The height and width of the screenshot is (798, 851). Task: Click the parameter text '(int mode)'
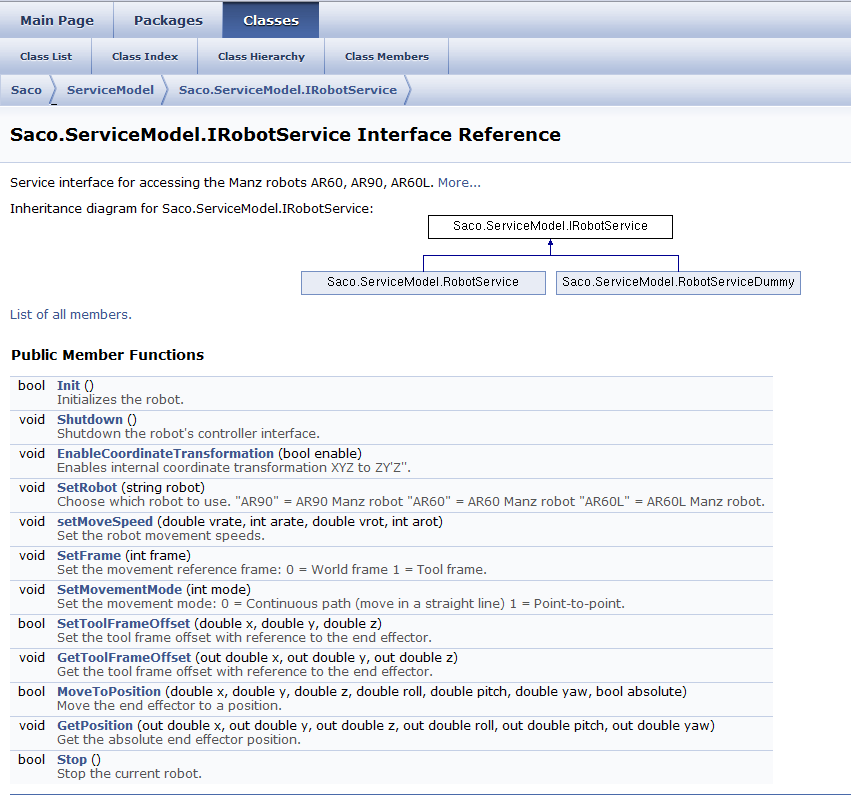[x=219, y=590]
